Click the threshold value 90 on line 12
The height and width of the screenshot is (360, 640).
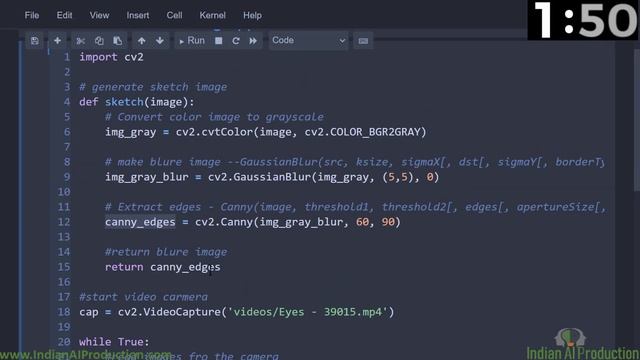tap(388, 222)
